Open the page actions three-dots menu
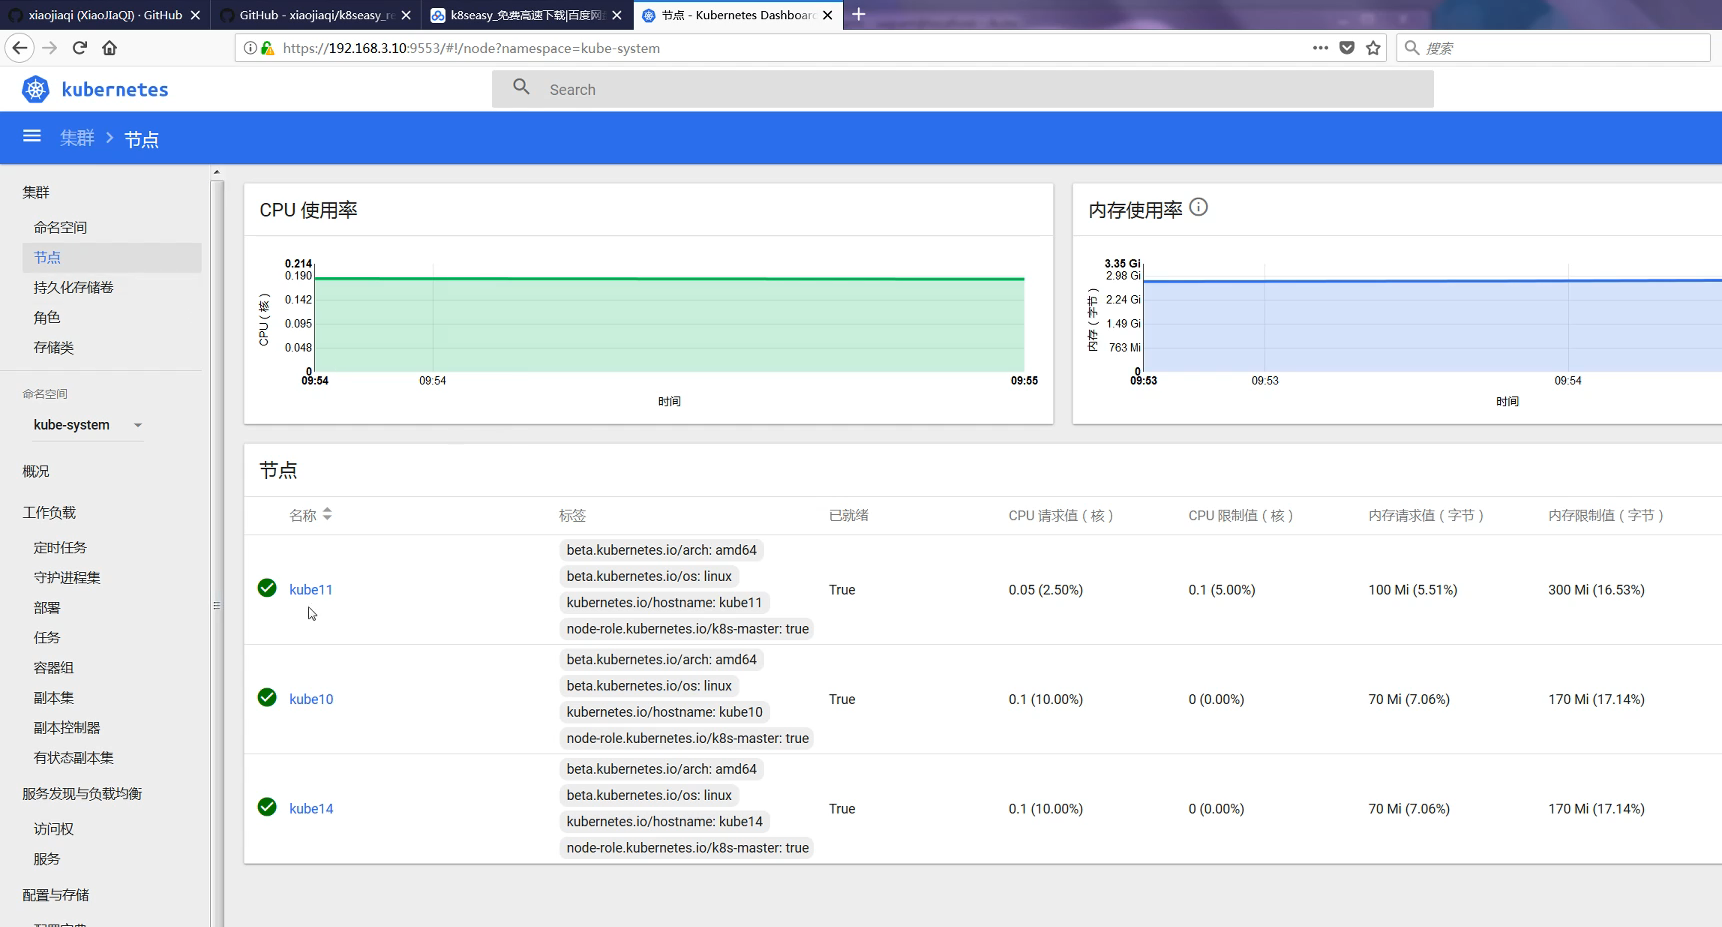Image resolution: width=1722 pixels, height=927 pixels. pos(1320,47)
